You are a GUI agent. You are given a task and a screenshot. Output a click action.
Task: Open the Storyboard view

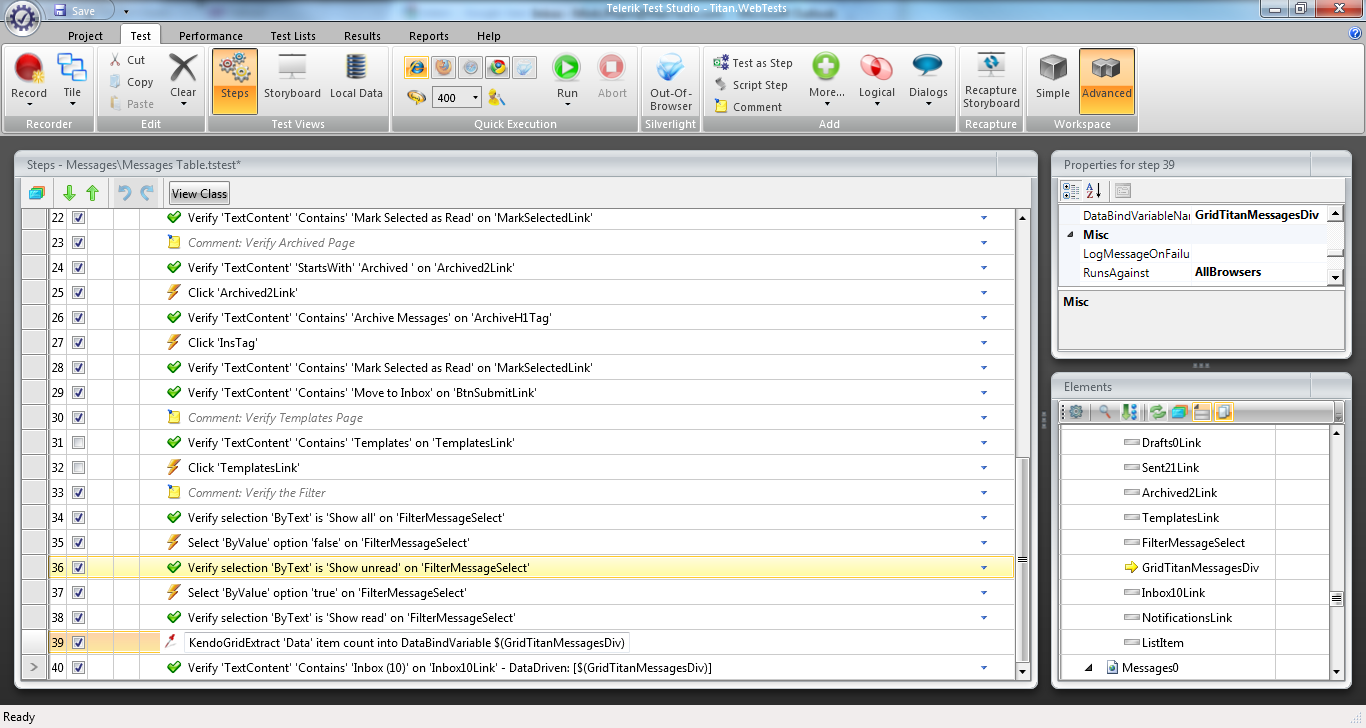click(x=292, y=77)
